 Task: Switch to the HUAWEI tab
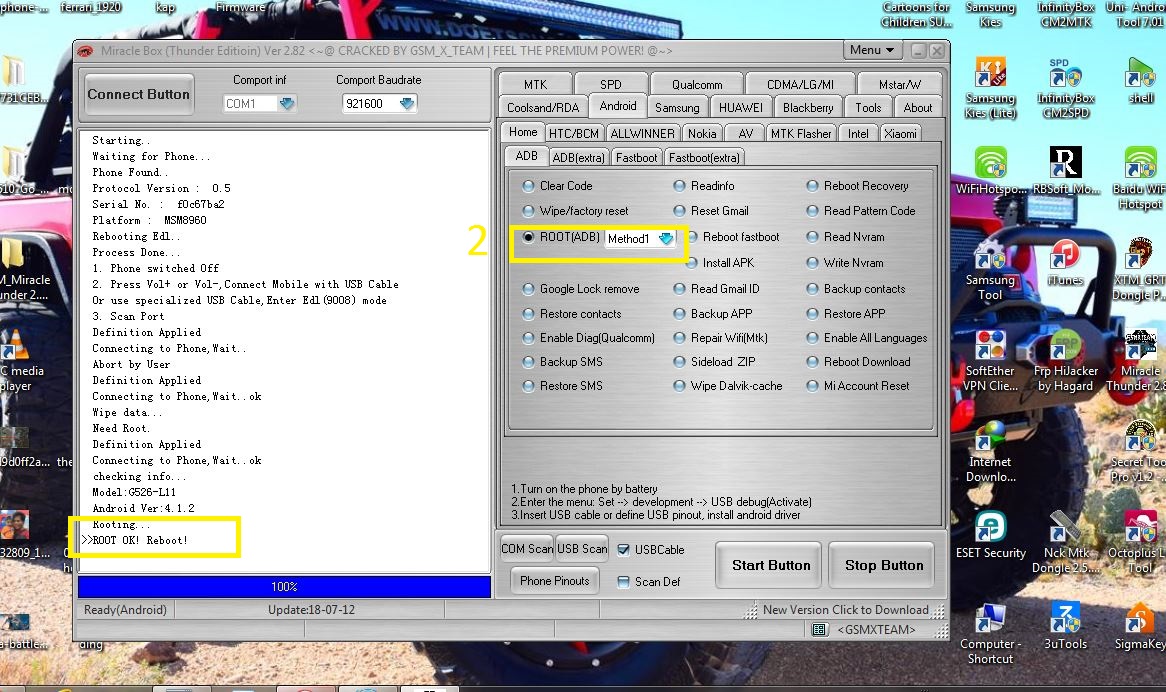click(x=740, y=108)
